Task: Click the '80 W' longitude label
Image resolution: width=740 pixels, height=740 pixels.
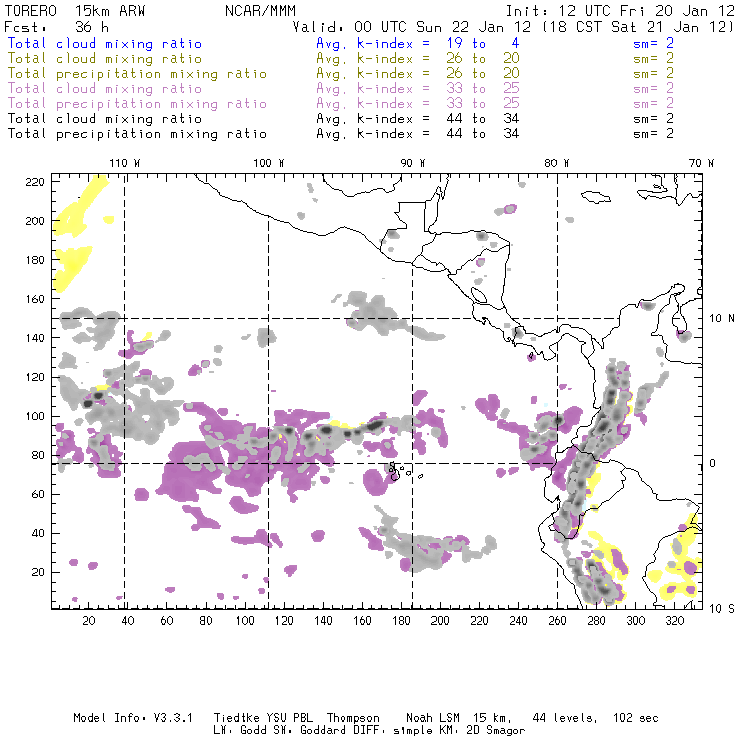Action: (557, 163)
